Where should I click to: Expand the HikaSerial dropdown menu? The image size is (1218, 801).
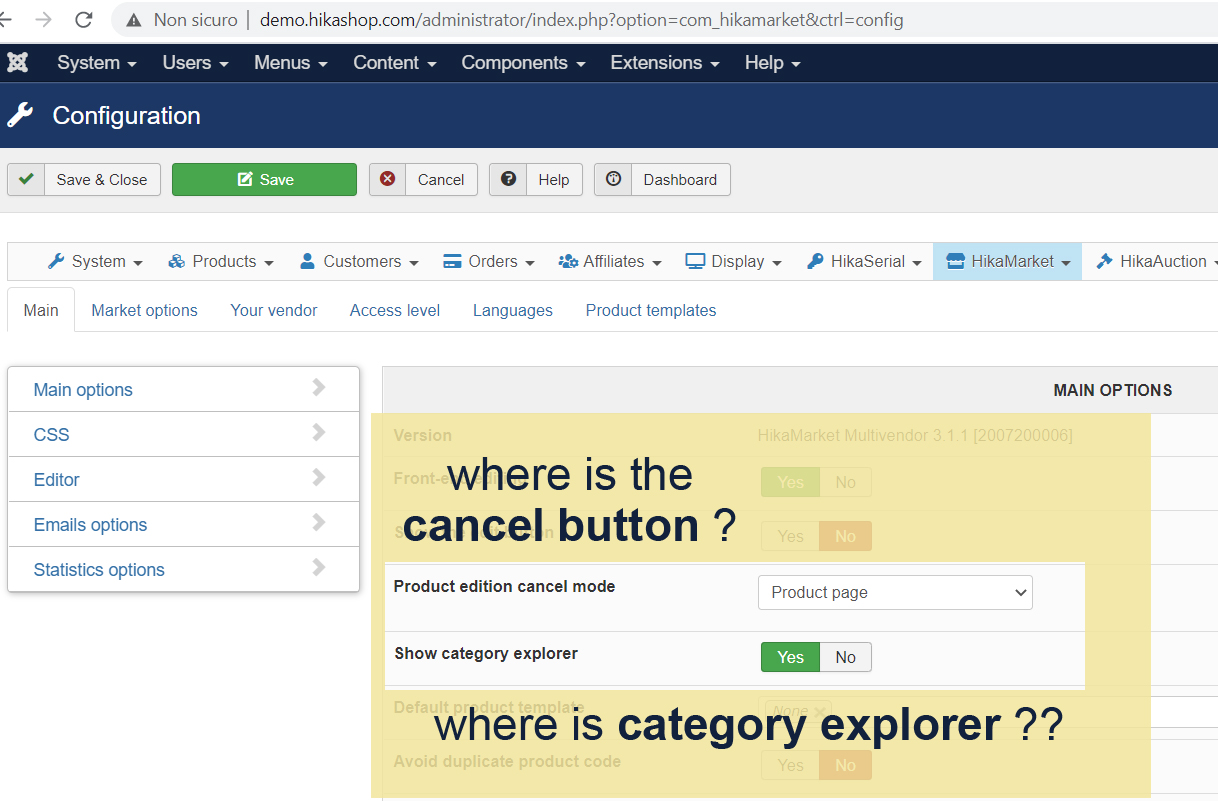coord(864,261)
